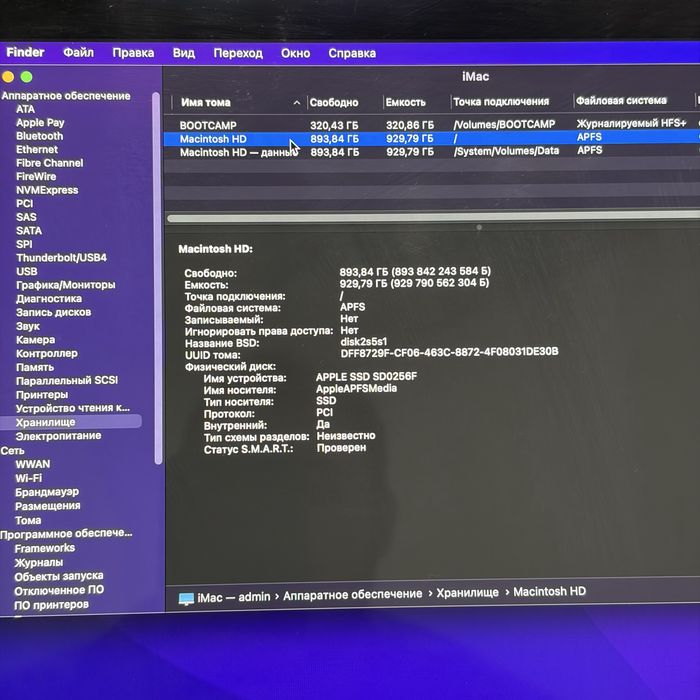Click the iMac computer icon in path bar
This screenshot has width=700, height=700.
tap(186, 598)
